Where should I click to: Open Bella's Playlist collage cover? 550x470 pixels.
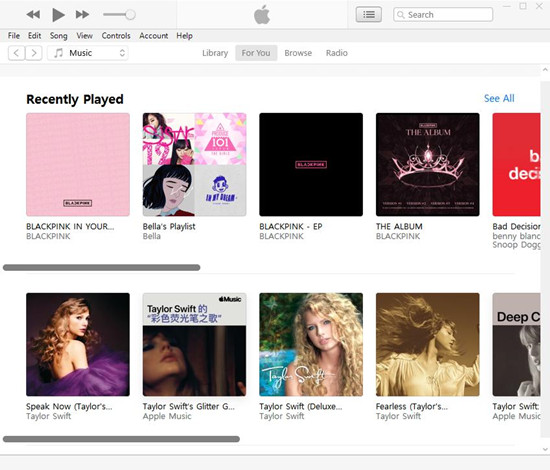(194, 164)
